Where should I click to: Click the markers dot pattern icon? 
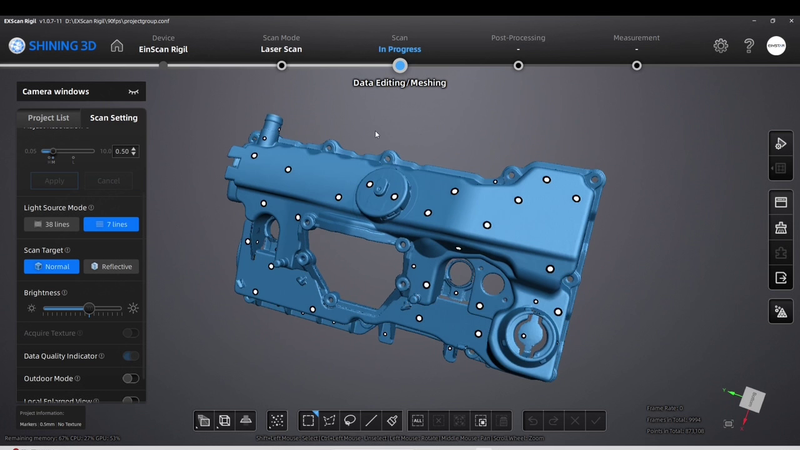(277, 421)
